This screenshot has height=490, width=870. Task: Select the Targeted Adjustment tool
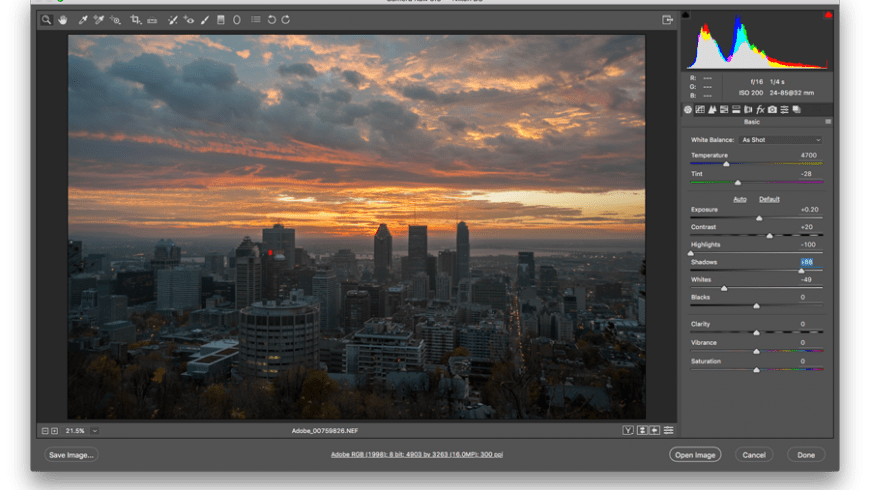tap(115, 20)
